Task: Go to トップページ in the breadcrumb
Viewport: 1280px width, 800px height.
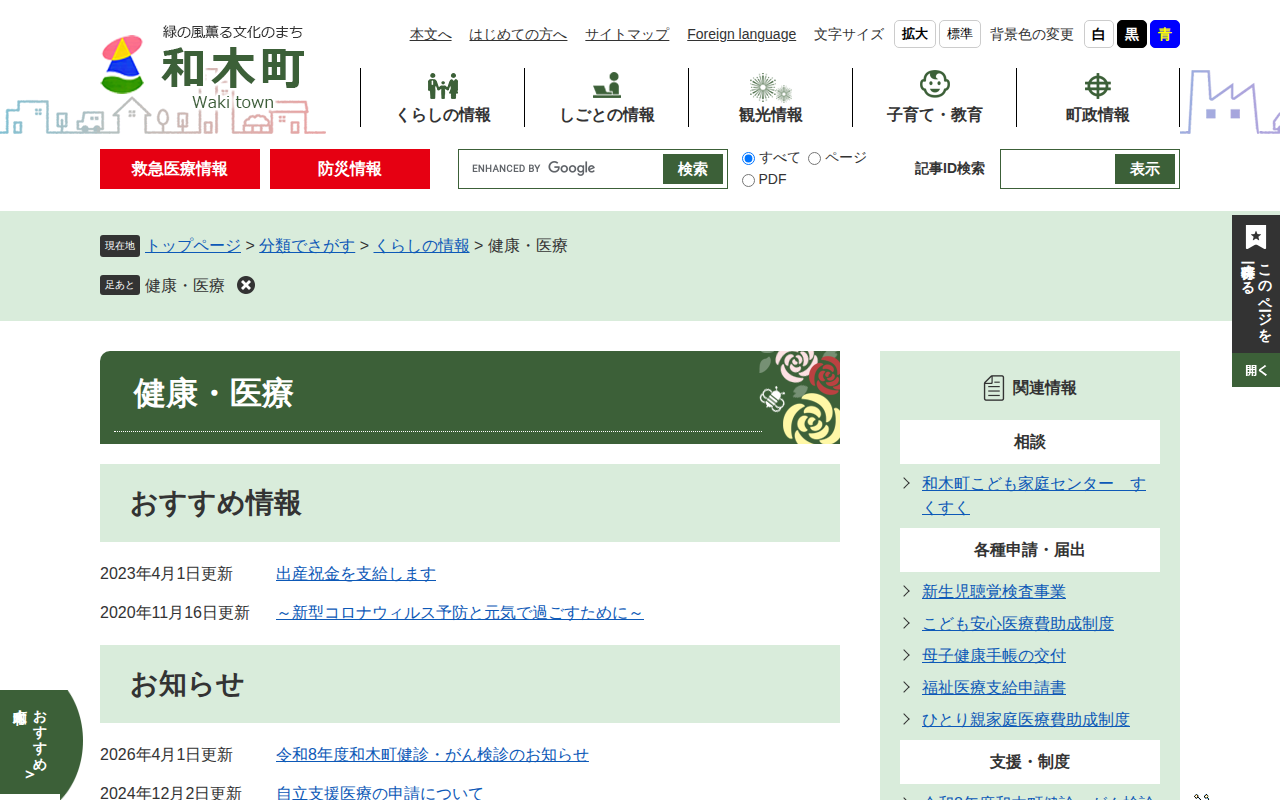Action: click(193, 246)
